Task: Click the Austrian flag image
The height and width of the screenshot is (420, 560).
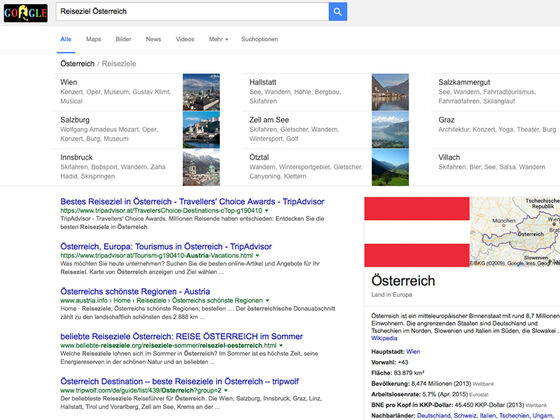Action: (x=417, y=232)
